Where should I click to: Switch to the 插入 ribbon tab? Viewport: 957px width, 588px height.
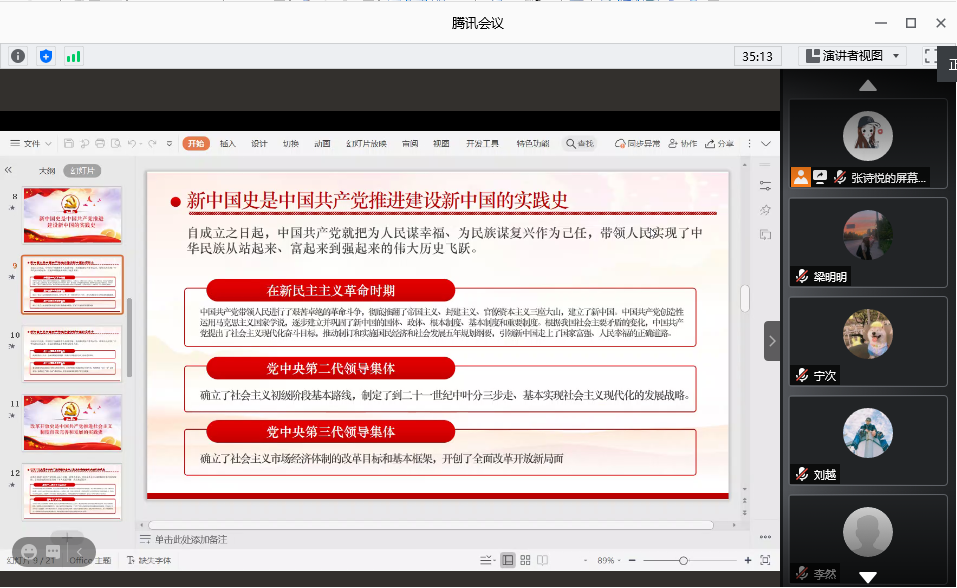click(228, 143)
